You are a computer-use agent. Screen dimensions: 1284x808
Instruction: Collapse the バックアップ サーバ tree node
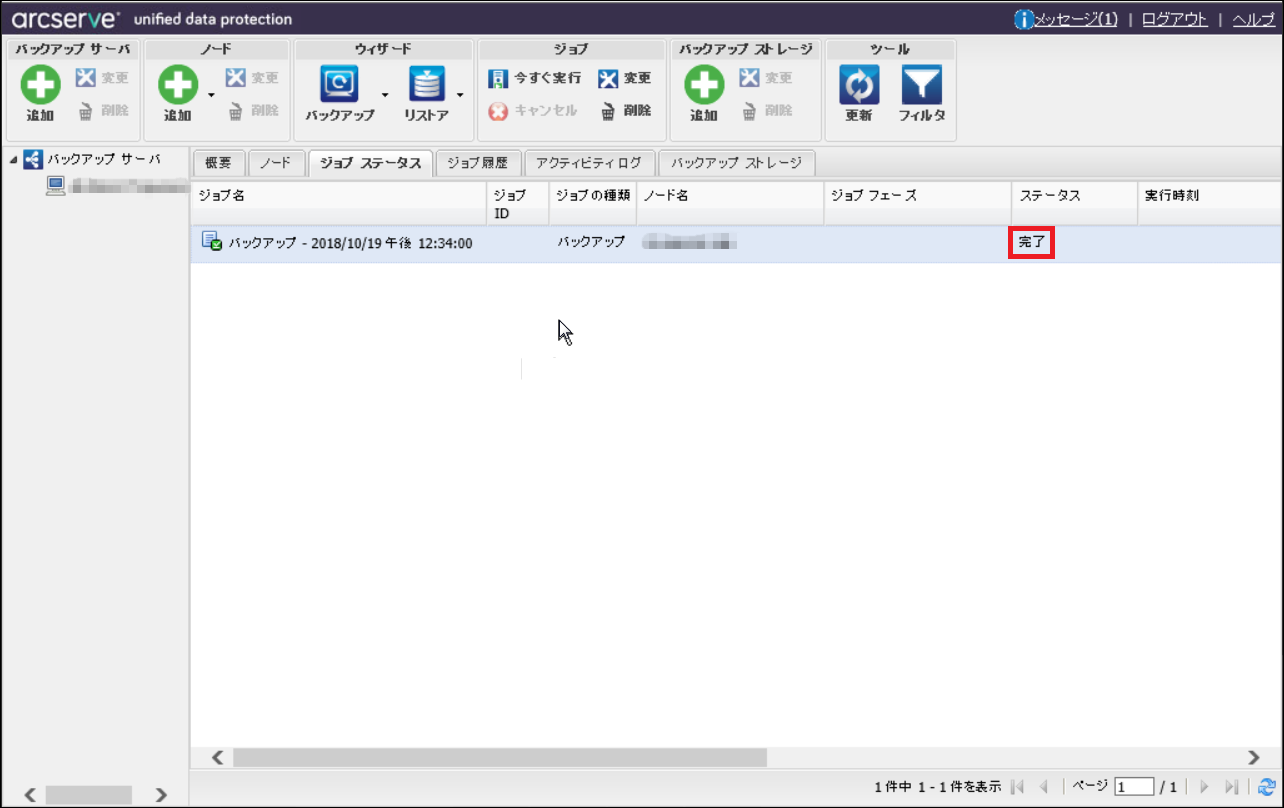[13, 159]
